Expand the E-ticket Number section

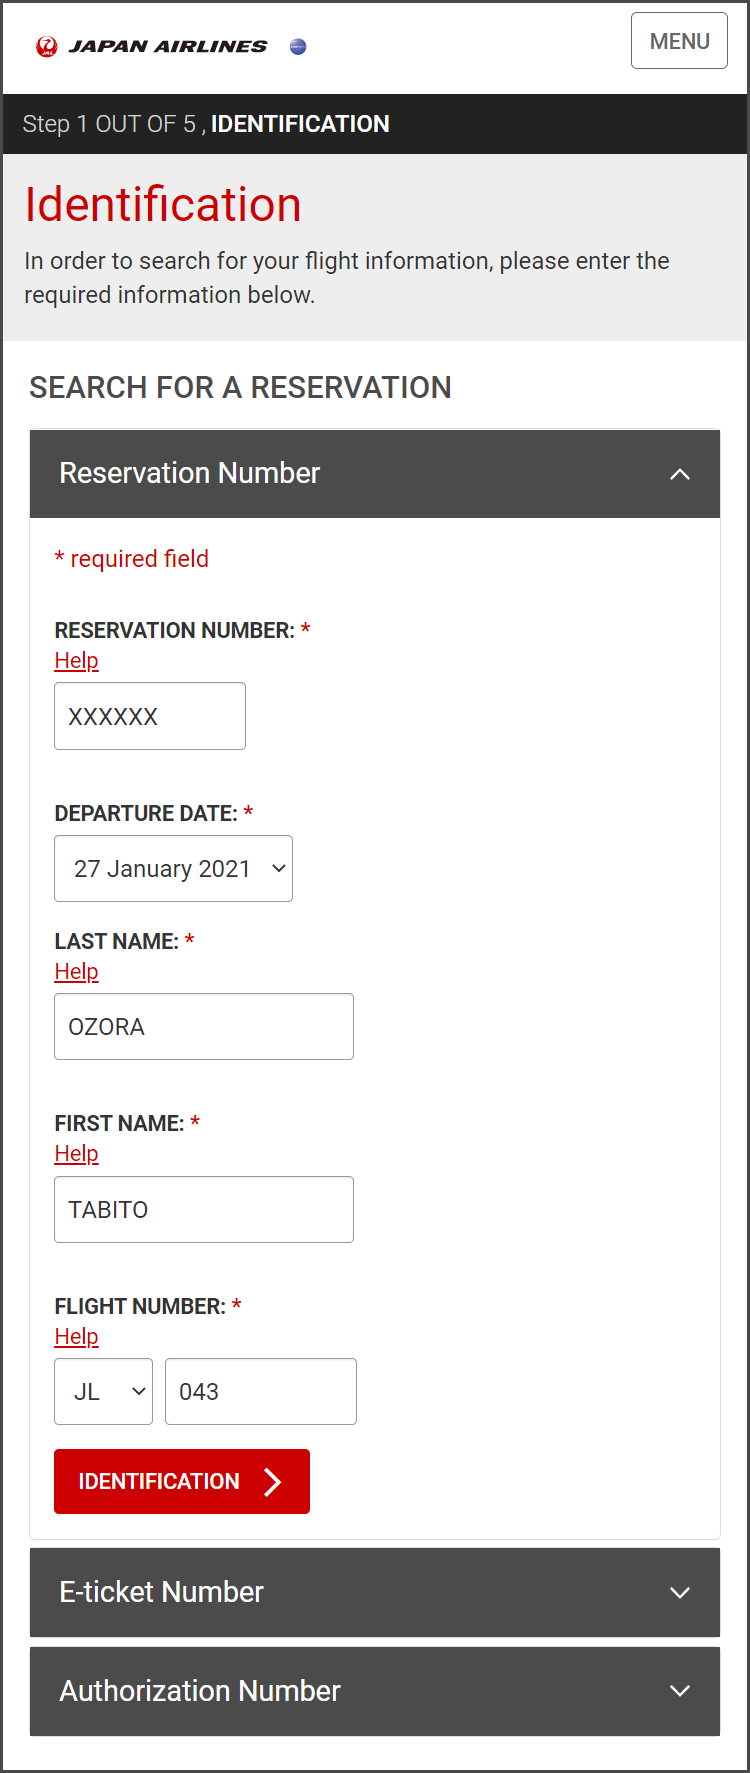(375, 1592)
